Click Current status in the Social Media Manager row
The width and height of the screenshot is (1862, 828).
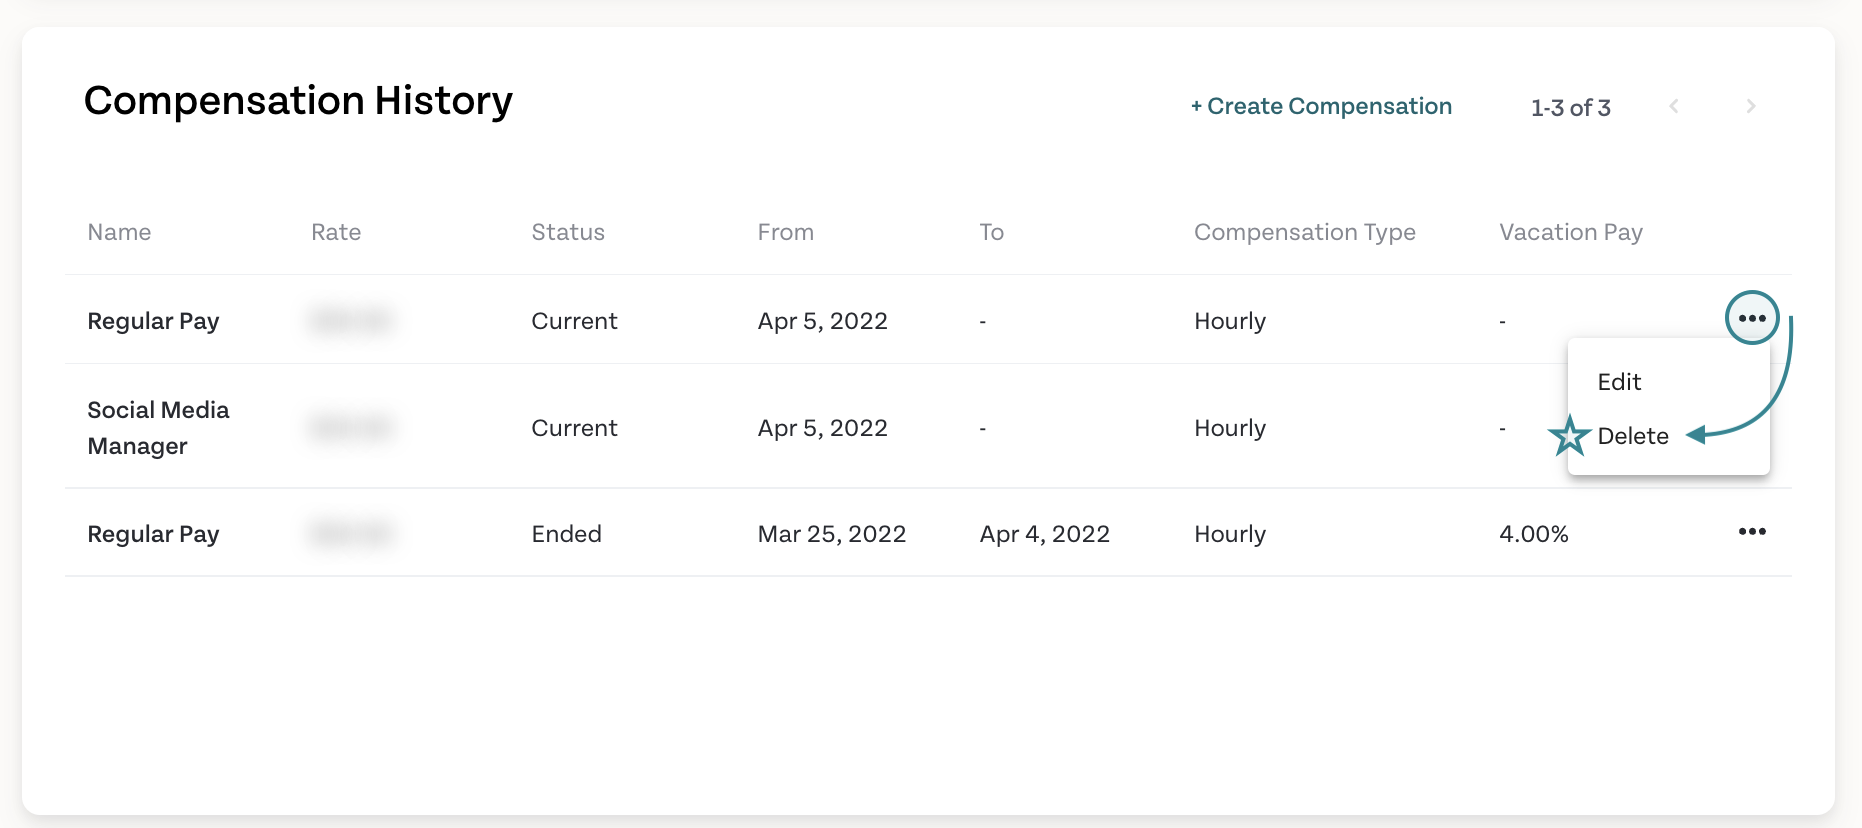[x=574, y=428]
